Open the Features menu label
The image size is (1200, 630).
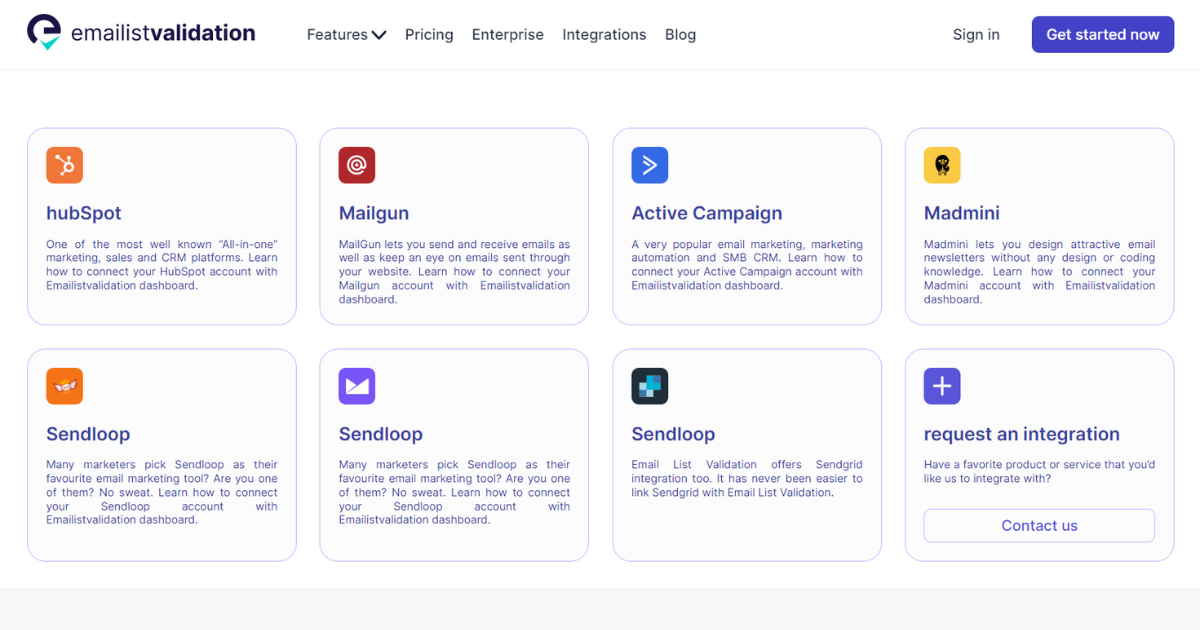[337, 34]
